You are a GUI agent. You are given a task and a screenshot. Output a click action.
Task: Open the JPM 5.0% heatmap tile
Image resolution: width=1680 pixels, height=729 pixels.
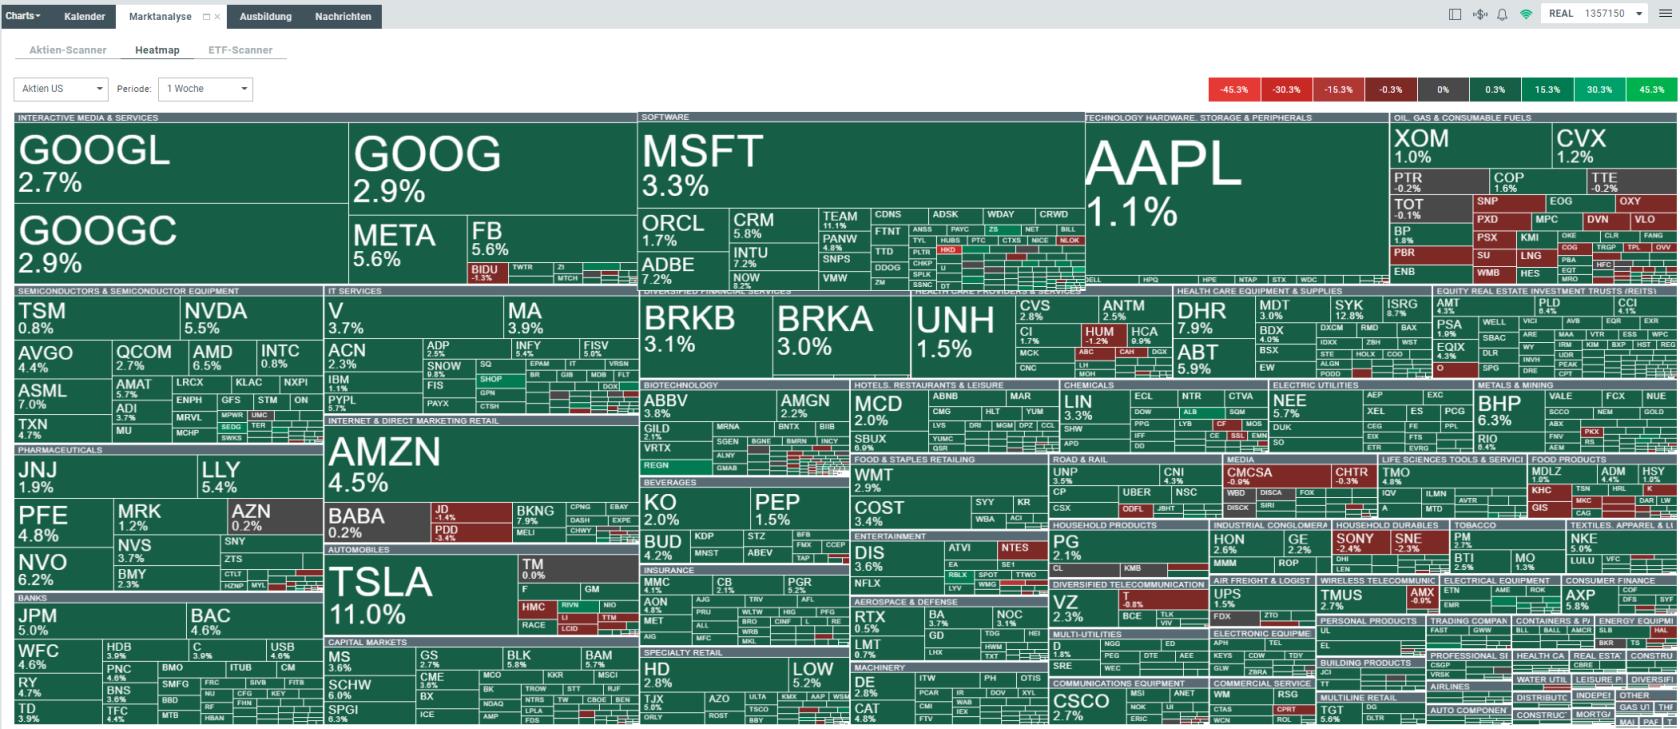[101, 621]
